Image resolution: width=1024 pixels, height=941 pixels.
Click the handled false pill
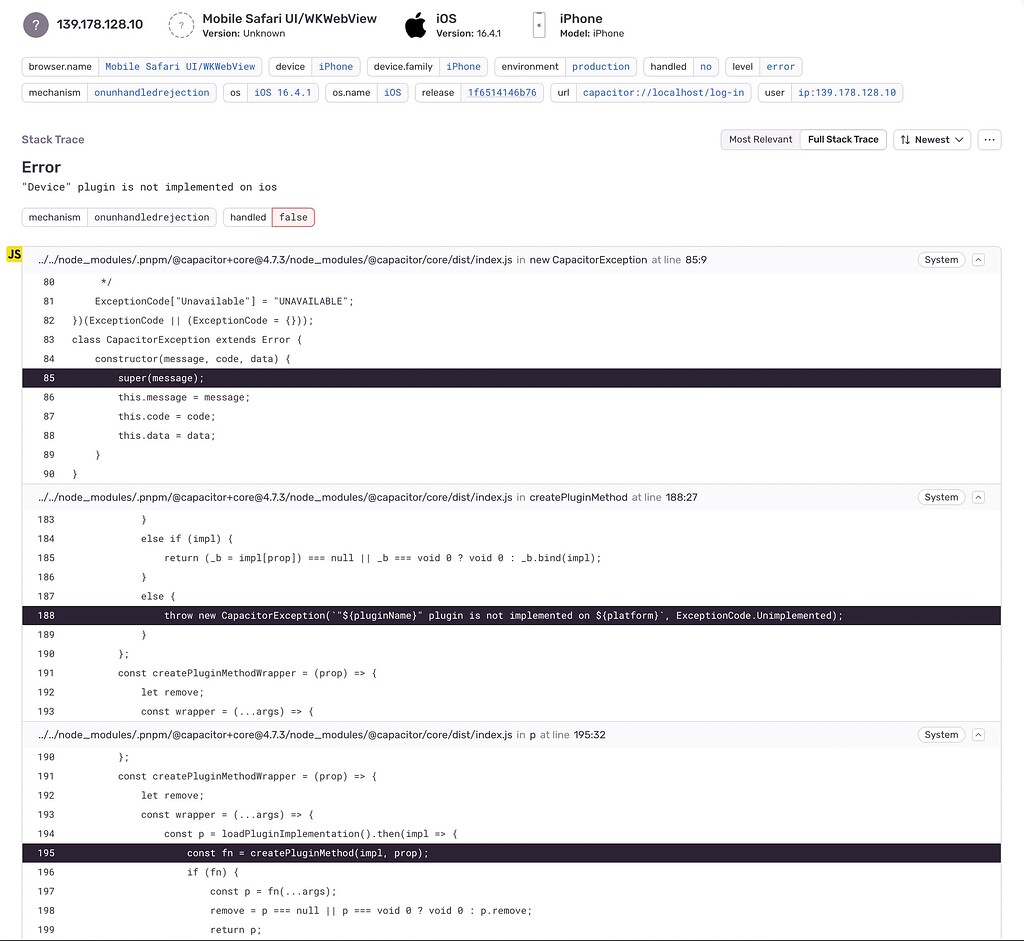[292, 217]
